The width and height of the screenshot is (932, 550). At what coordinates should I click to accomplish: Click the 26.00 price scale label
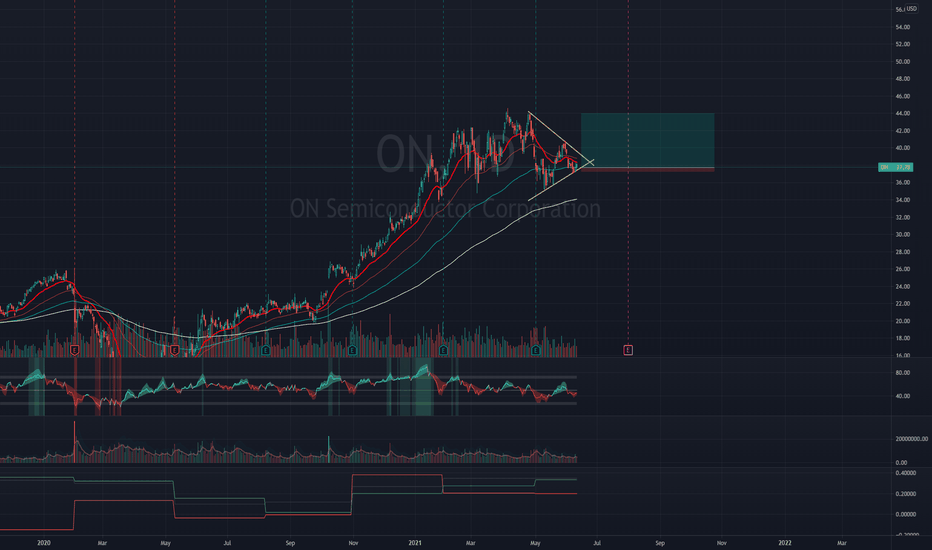[x=902, y=269]
